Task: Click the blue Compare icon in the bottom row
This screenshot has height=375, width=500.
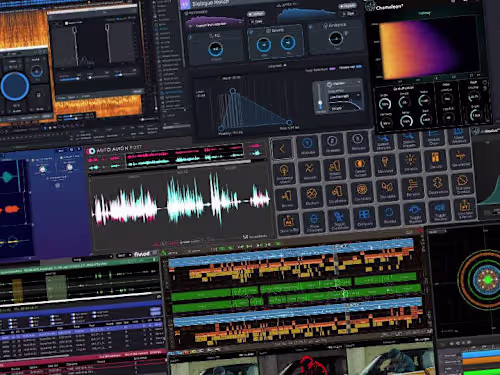Action: pos(364,217)
